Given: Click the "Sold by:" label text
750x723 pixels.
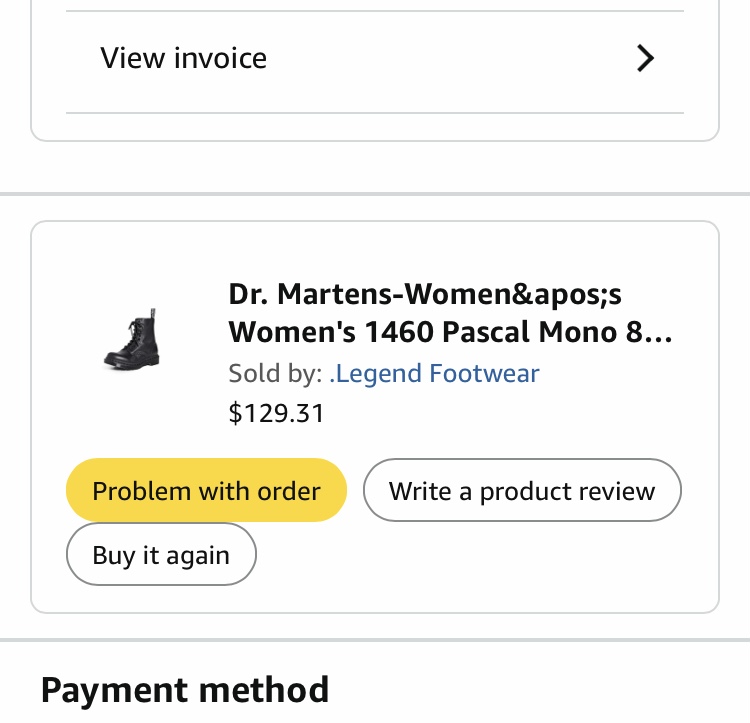Looking at the screenshot, I should pyautogui.click(x=275, y=374).
